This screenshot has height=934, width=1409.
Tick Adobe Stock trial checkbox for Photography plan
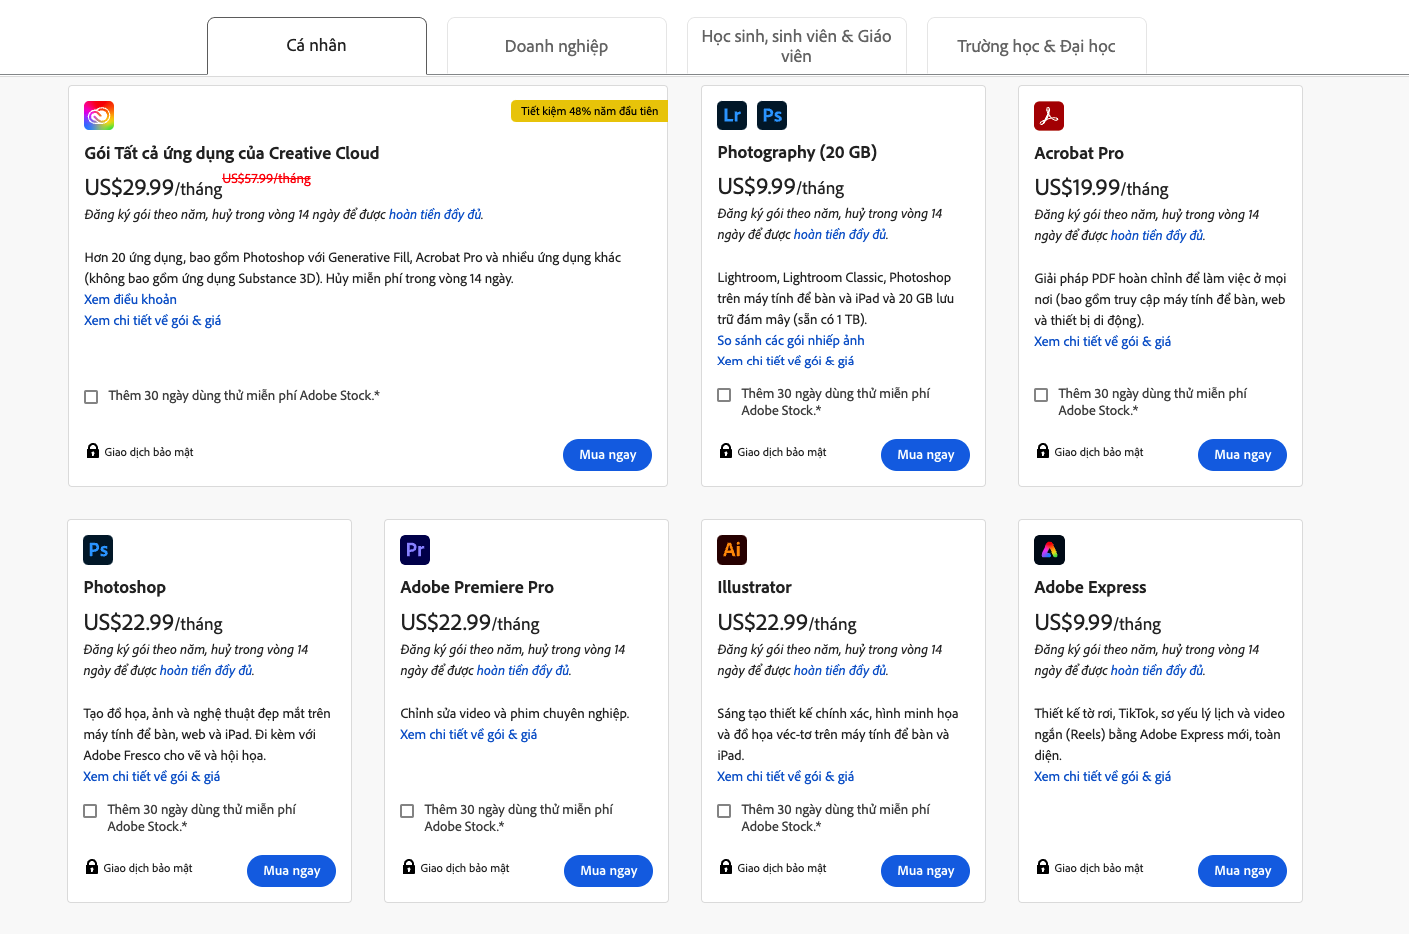click(724, 395)
